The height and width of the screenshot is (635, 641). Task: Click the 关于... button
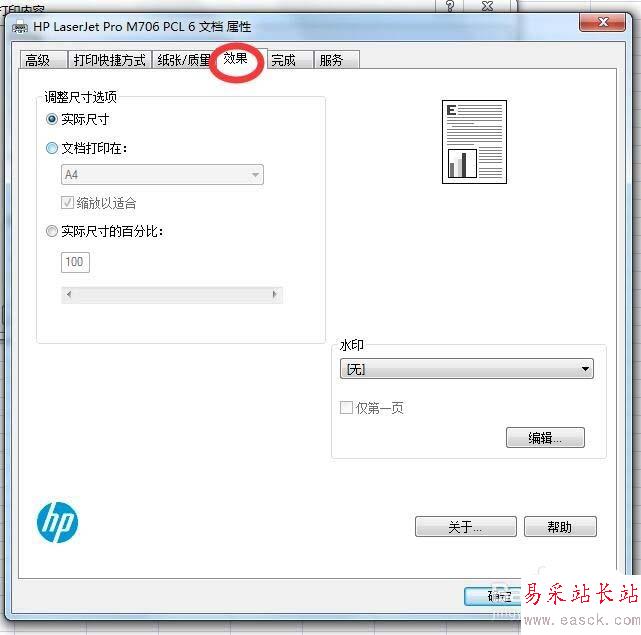[x=466, y=527]
